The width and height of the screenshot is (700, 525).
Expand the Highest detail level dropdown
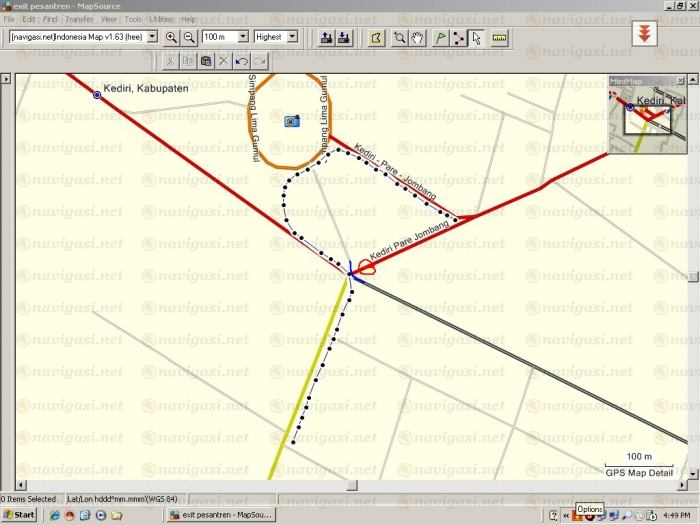click(x=292, y=37)
